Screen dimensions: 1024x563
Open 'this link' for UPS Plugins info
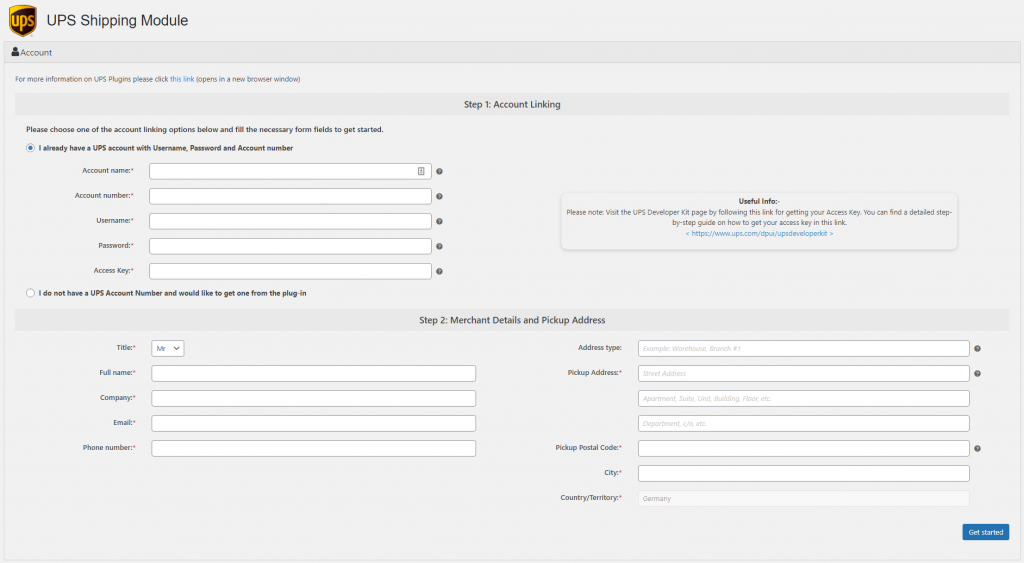(182, 79)
